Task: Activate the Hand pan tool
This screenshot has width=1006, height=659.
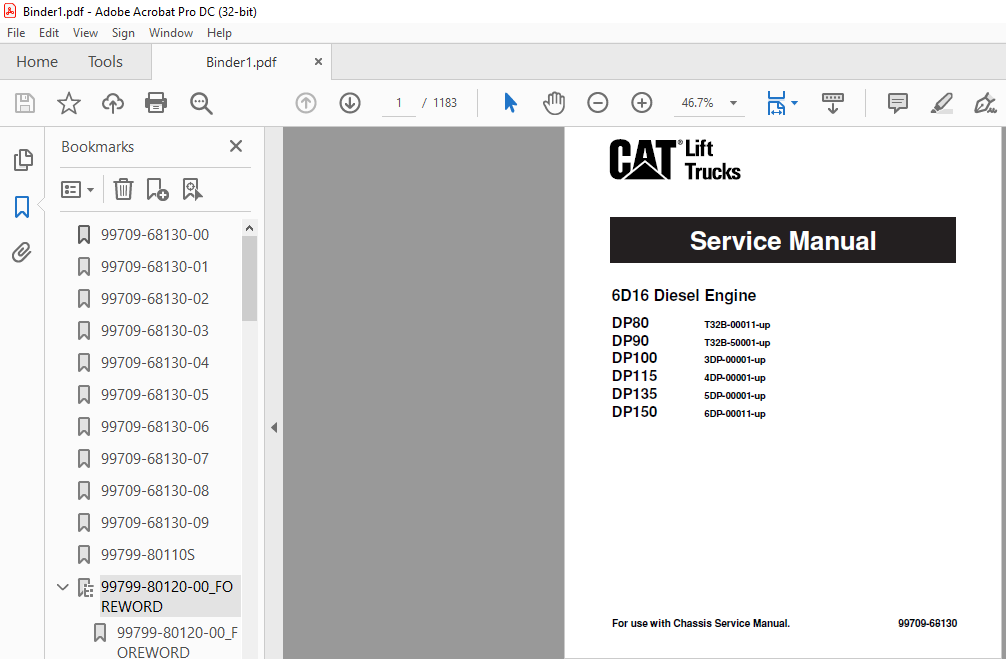Action: pos(554,103)
